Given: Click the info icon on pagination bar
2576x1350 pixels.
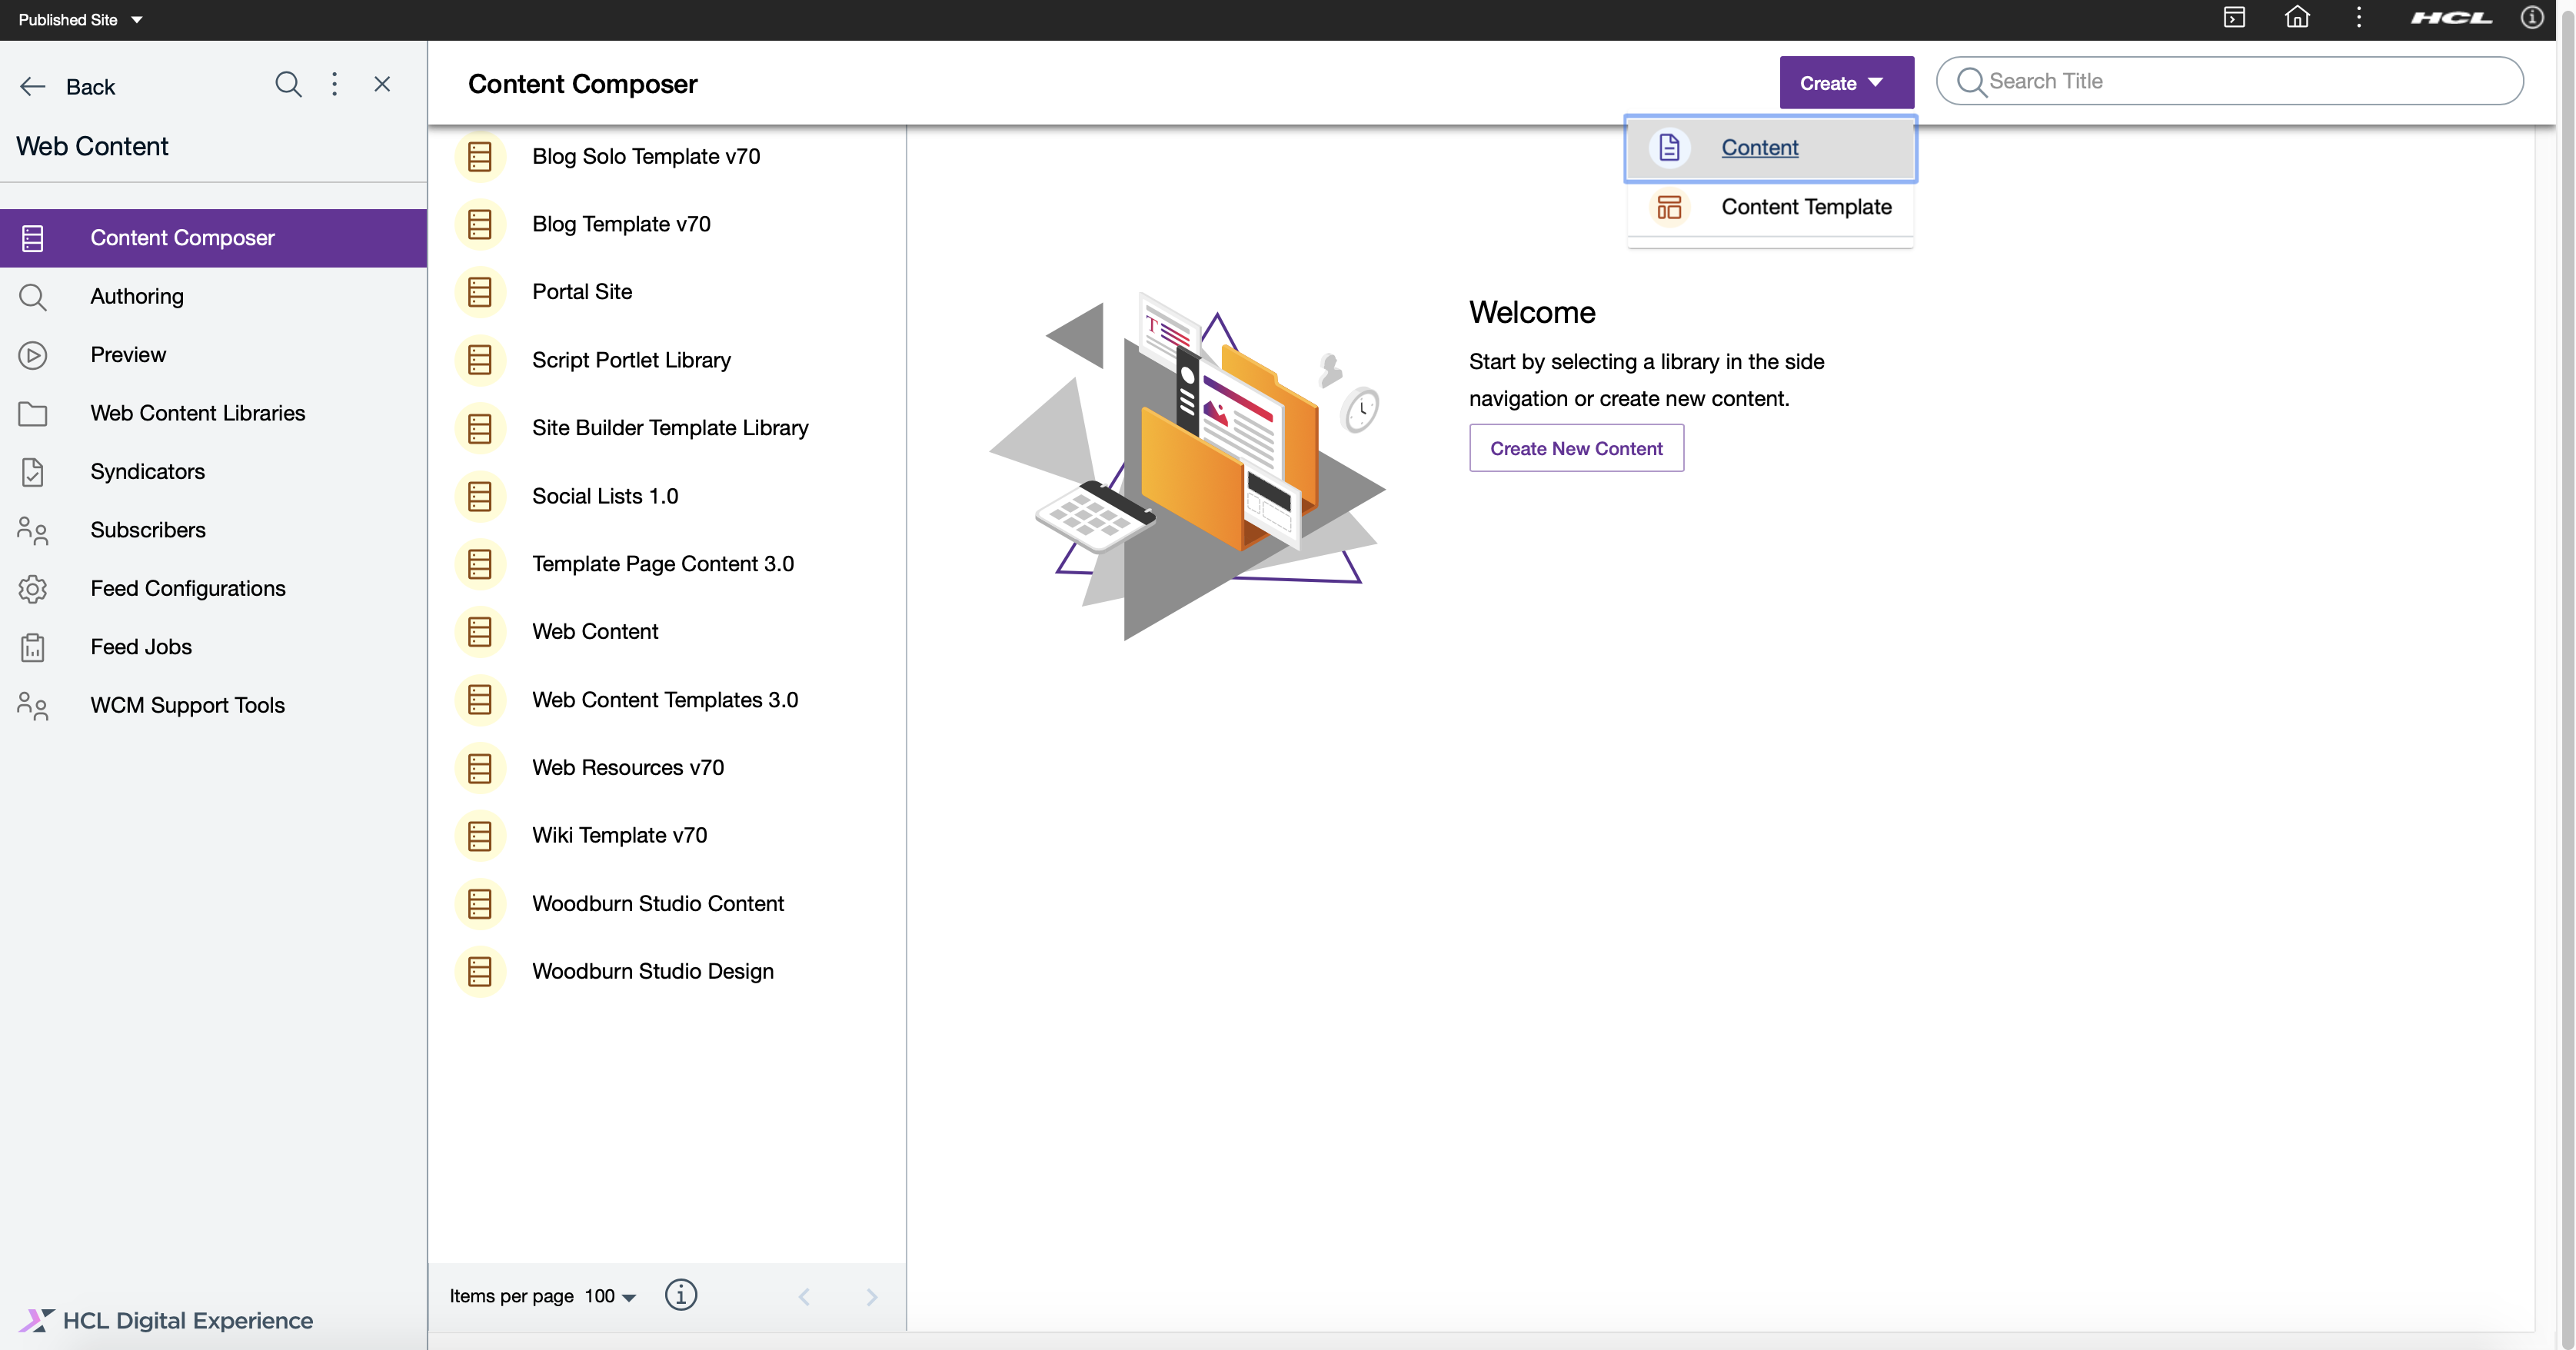Looking at the screenshot, I should point(678,1295).
